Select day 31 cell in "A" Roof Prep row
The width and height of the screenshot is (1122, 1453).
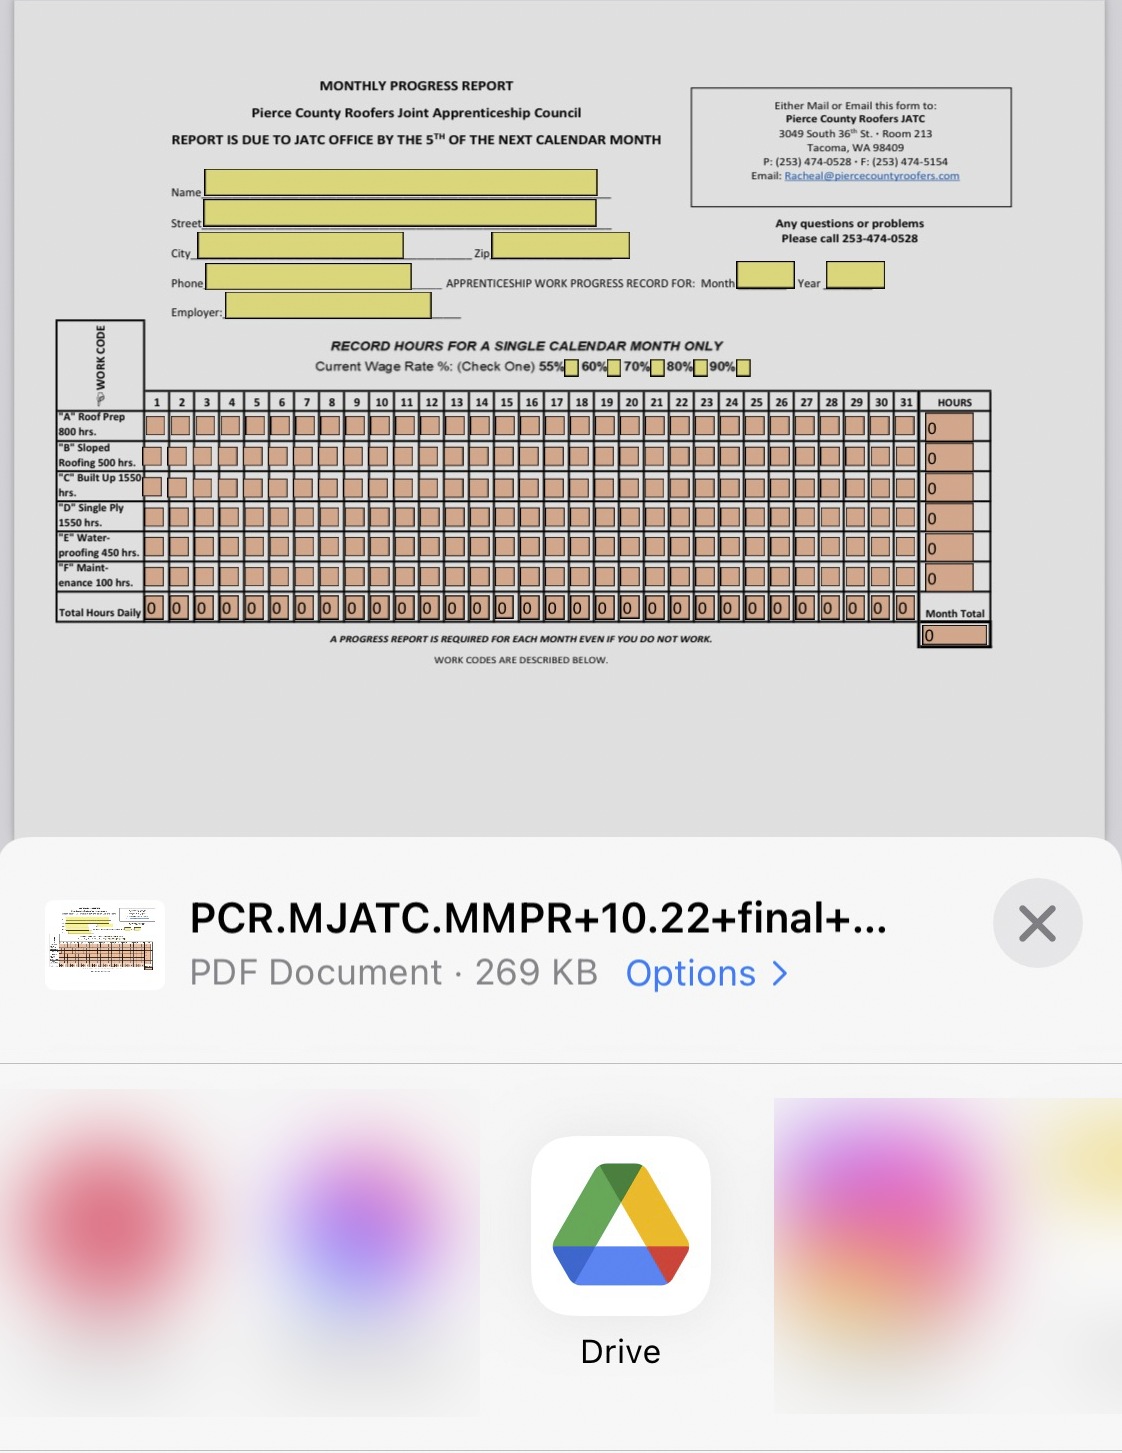905,425
